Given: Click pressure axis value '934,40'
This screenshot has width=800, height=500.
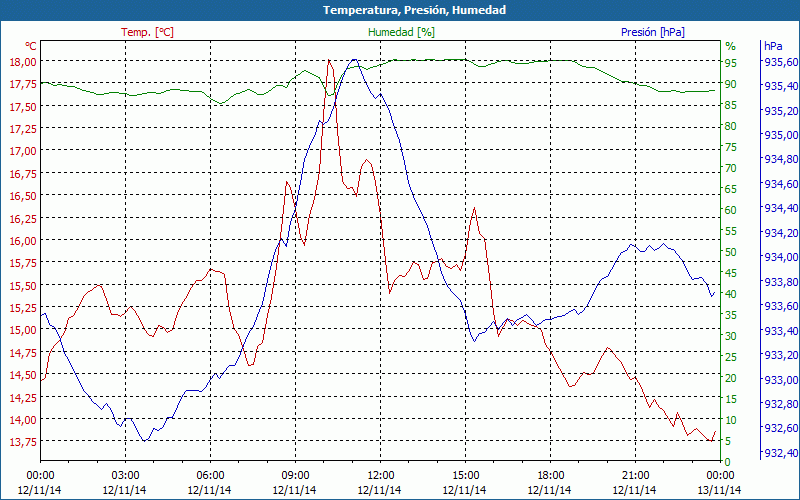Looking at the screenshot, I should coord(781,208).
